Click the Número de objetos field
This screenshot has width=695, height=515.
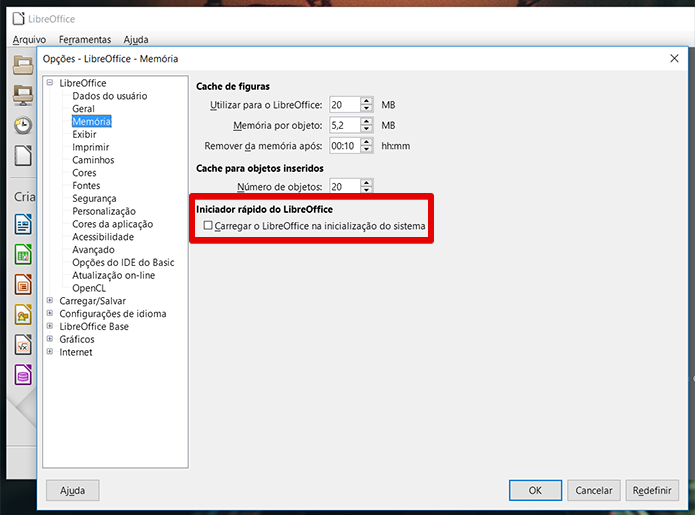(x=345, y=186)
